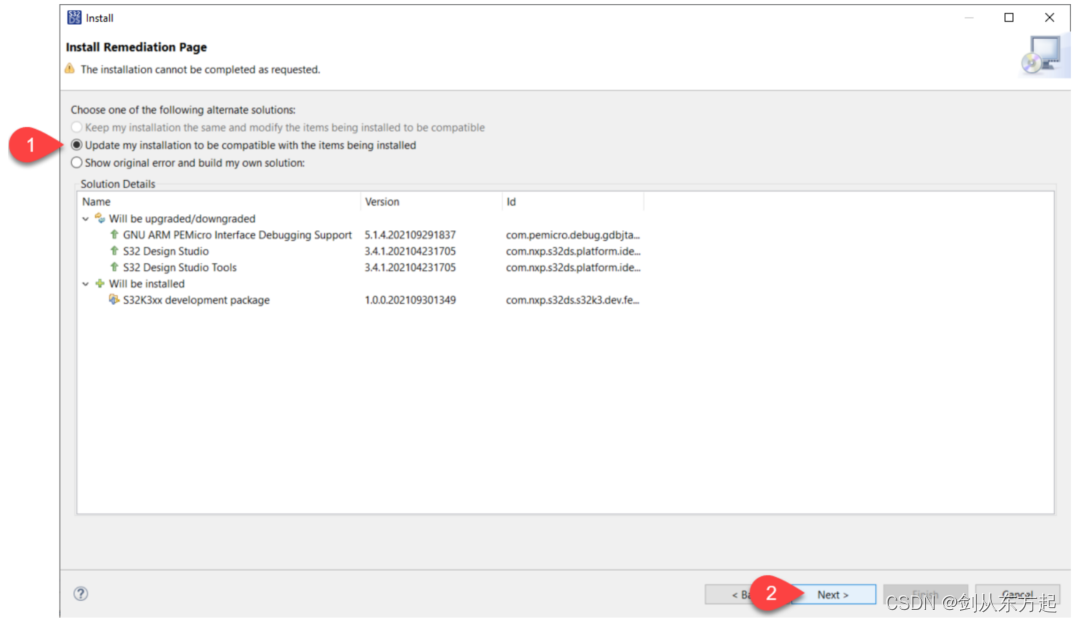This screenshot has width=1072, height=622.
Task: Click the green arrow icon for S32 Design Studio Tools
Action: 114,267
